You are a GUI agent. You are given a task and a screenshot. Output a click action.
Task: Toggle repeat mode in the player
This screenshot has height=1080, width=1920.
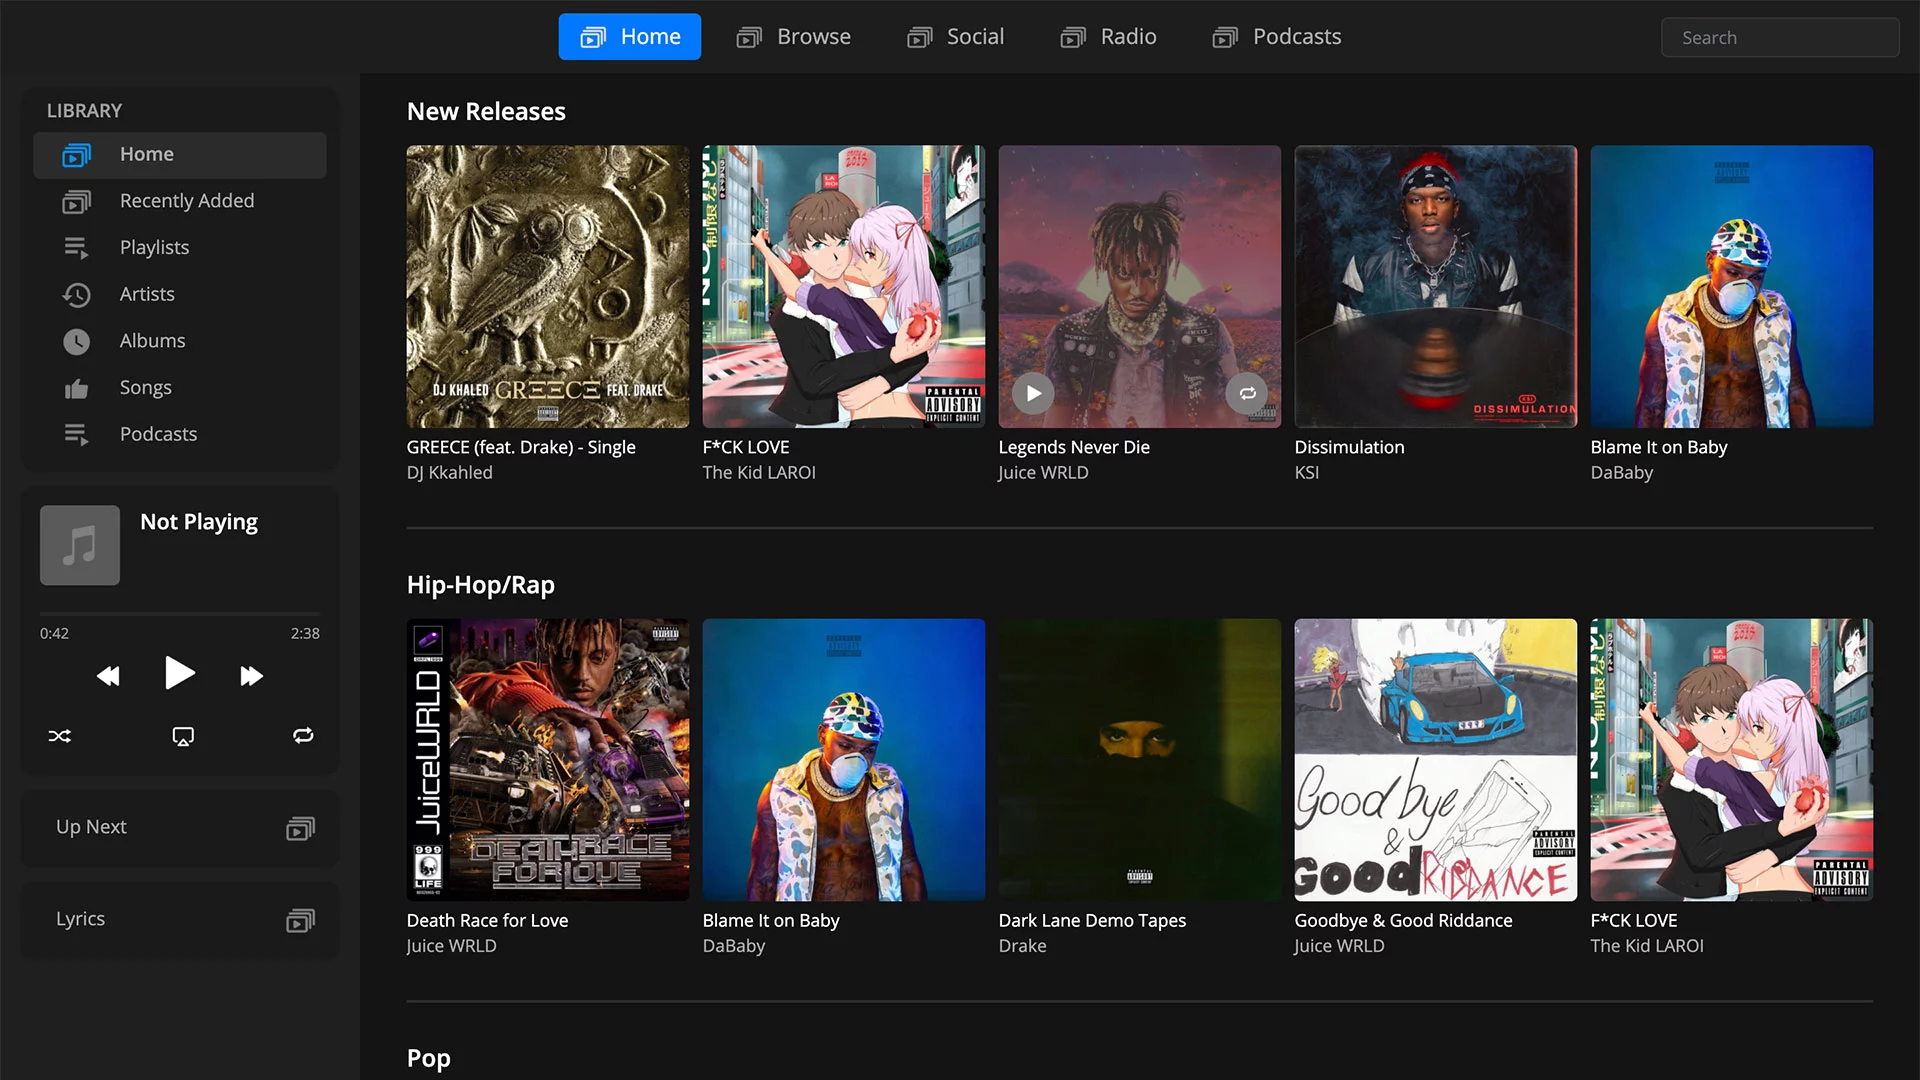click(x=303, y=736)
